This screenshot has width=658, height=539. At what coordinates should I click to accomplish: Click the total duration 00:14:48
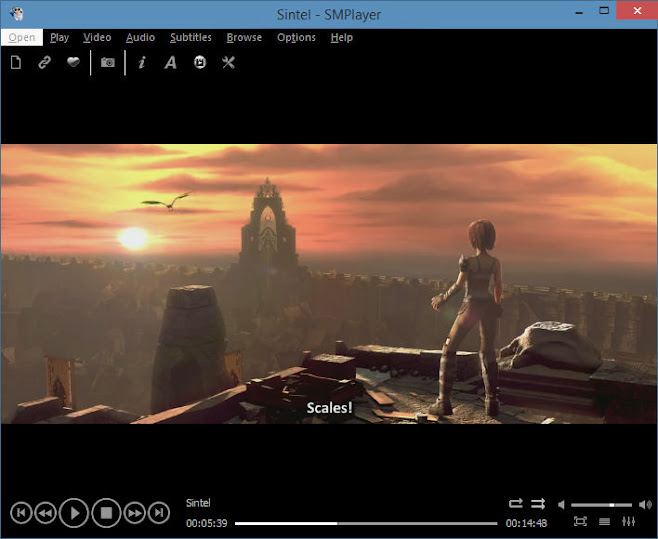tap(526, 523)
